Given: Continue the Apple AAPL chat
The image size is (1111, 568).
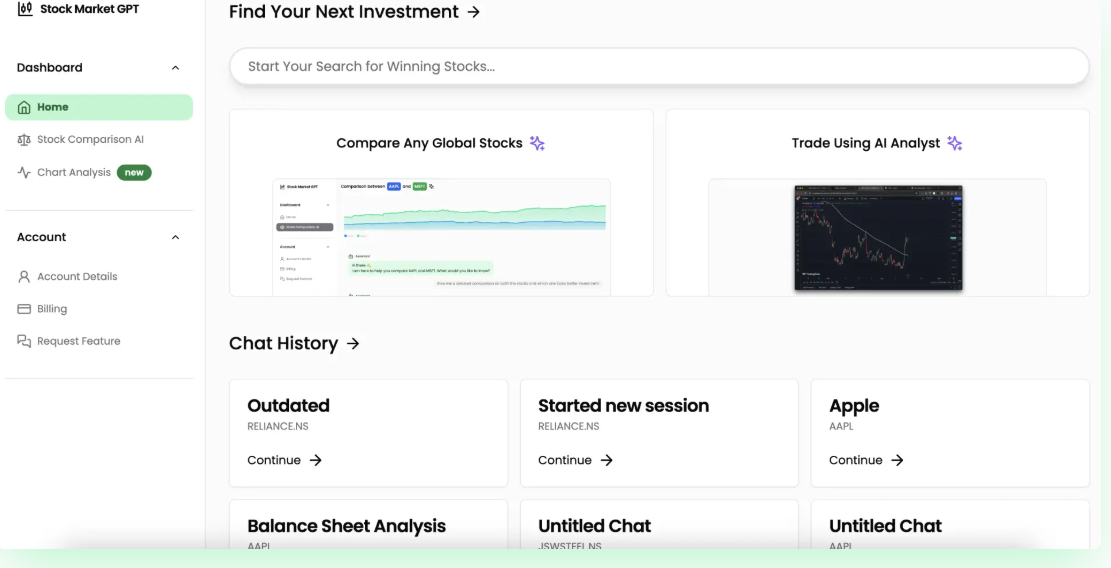Looking at the screenshot, I should coord(866,460).
